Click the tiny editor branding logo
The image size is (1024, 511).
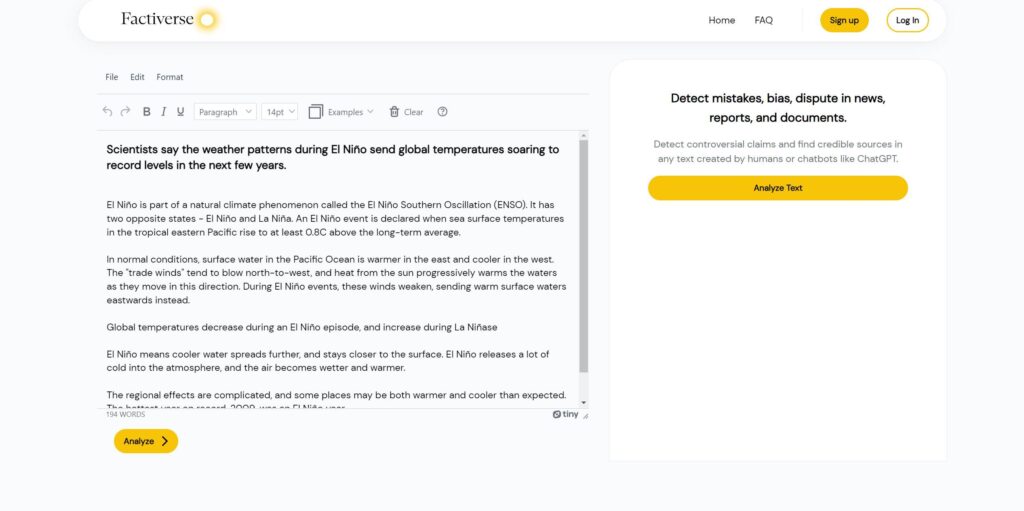(x=565, y=414)
